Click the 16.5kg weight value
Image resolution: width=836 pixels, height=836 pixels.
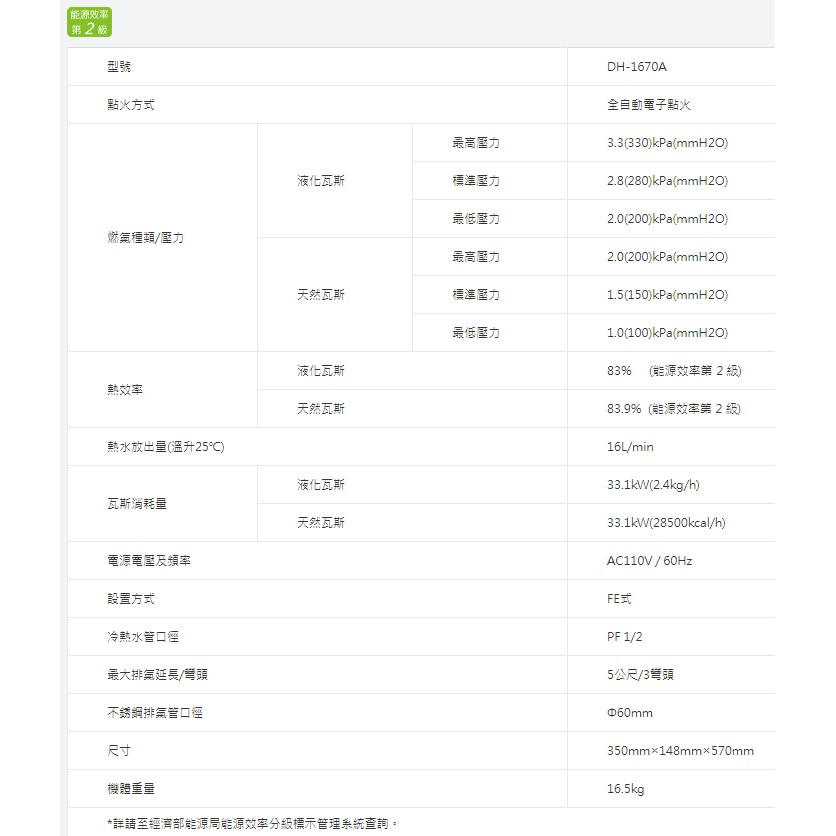(625, 789)
